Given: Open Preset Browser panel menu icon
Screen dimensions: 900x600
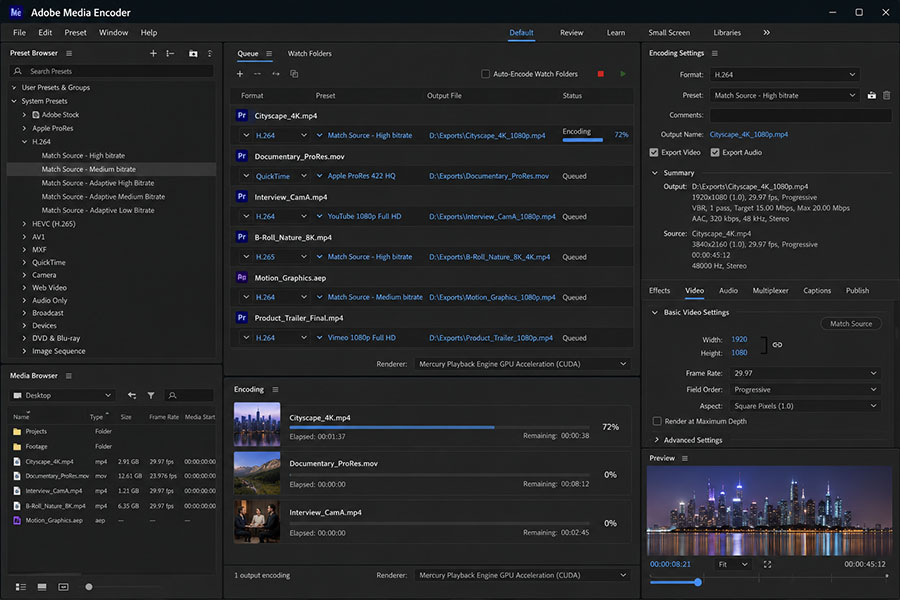Looking at the screenshot, I should pyautogui.click(x=69, y=53).
